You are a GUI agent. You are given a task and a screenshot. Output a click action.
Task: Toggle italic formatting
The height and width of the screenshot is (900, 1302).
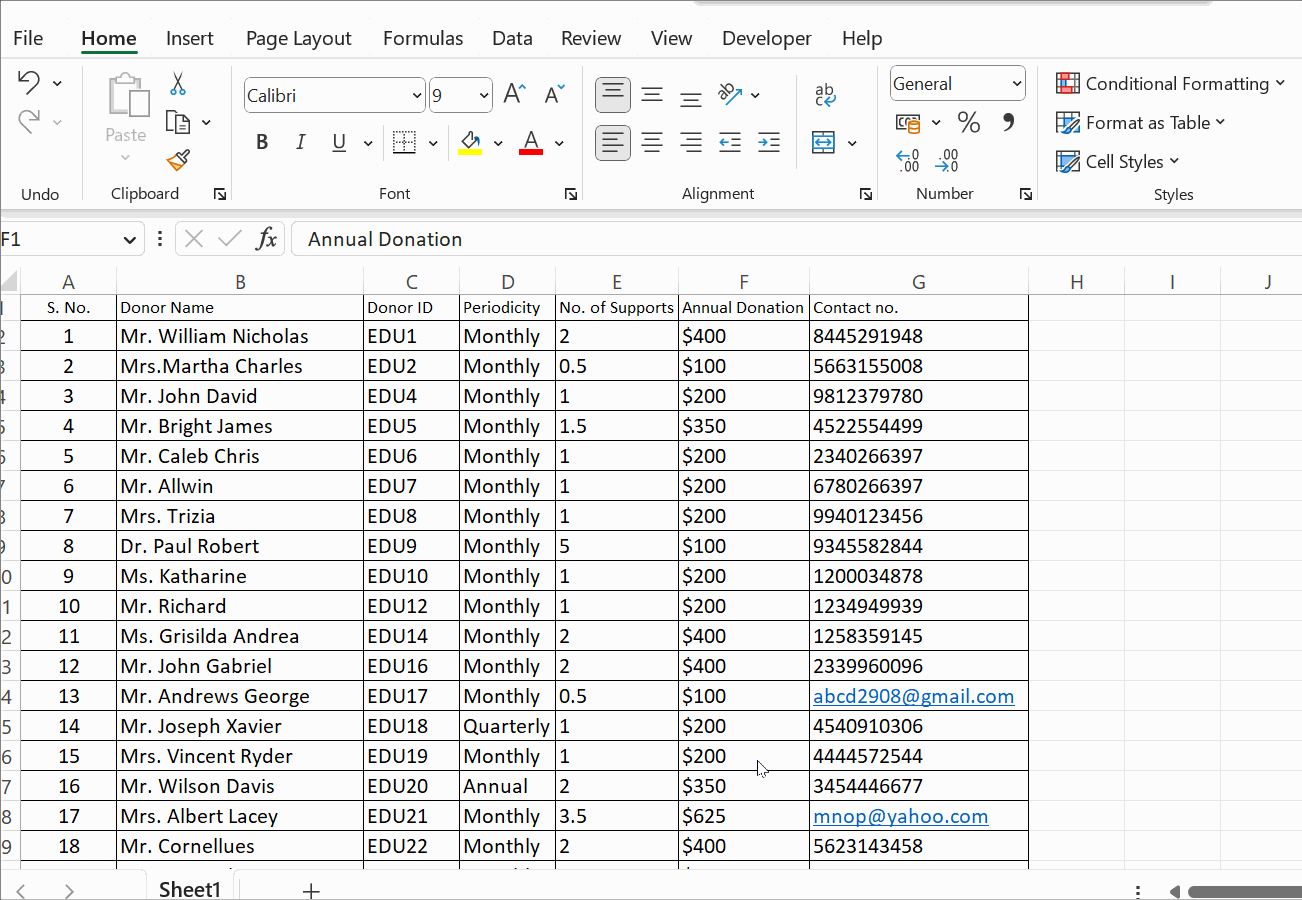300,141
